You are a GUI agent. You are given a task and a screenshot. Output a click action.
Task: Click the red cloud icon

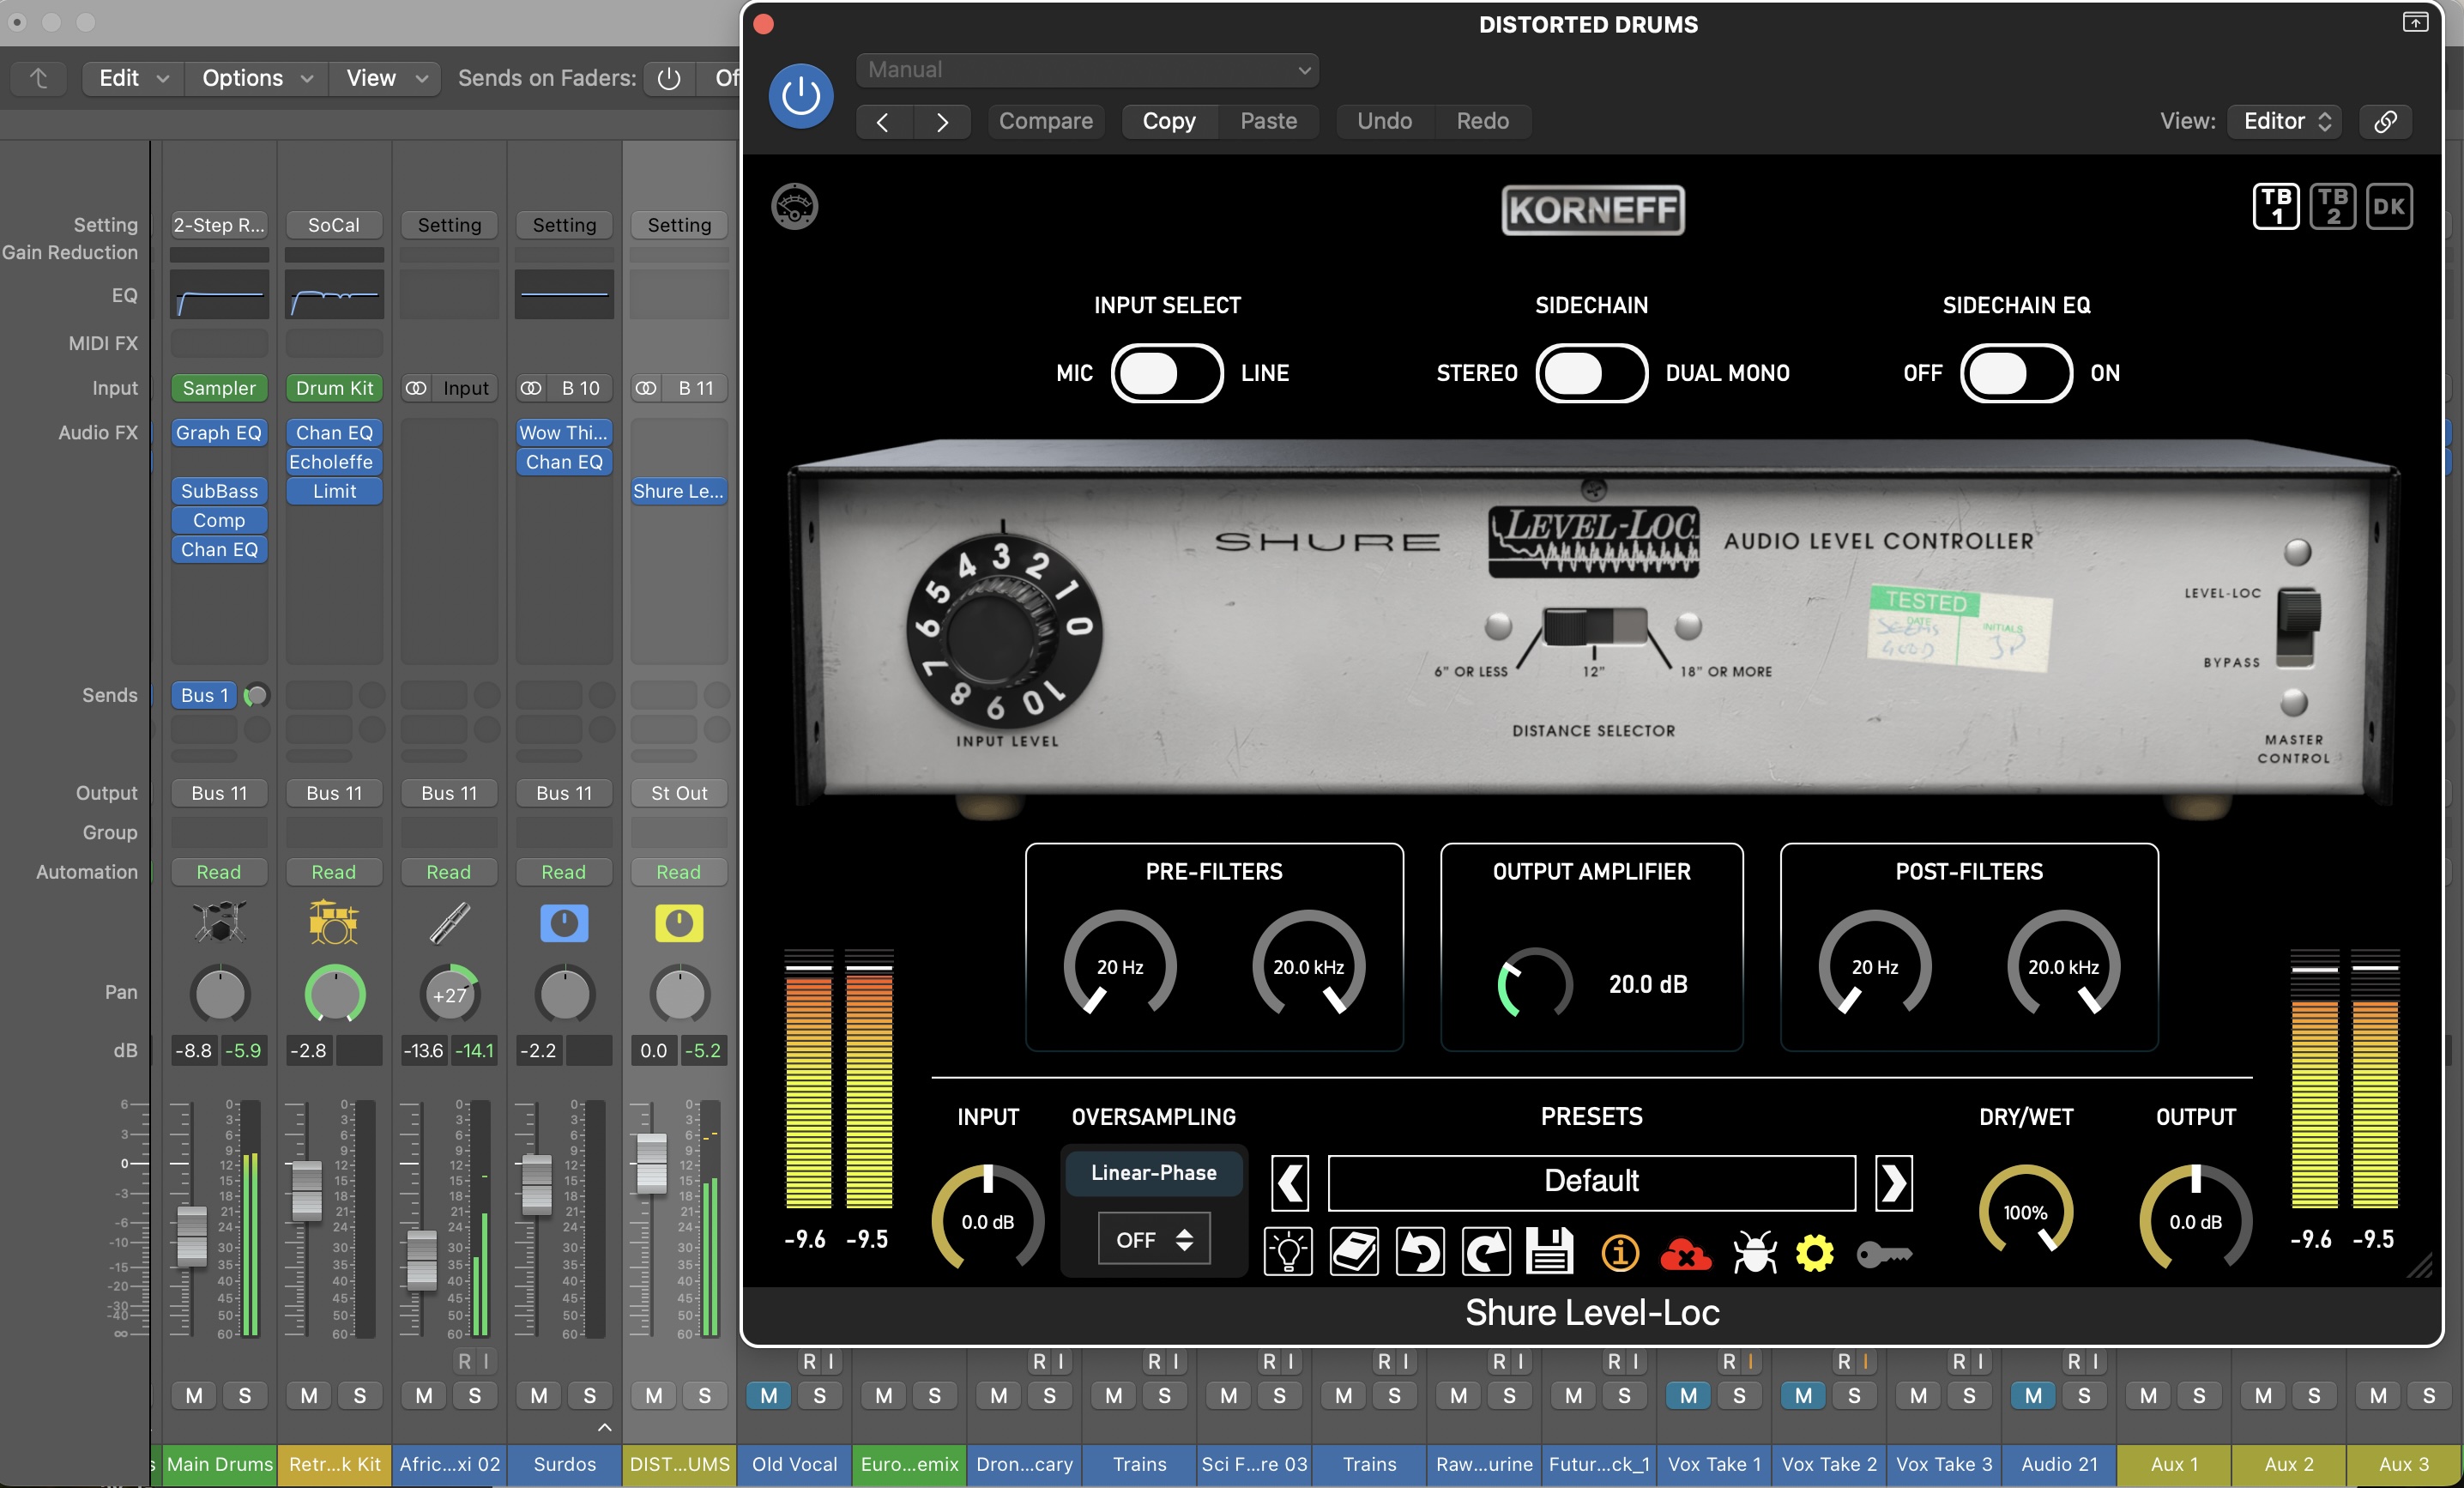click(x=1684, y=1253)
